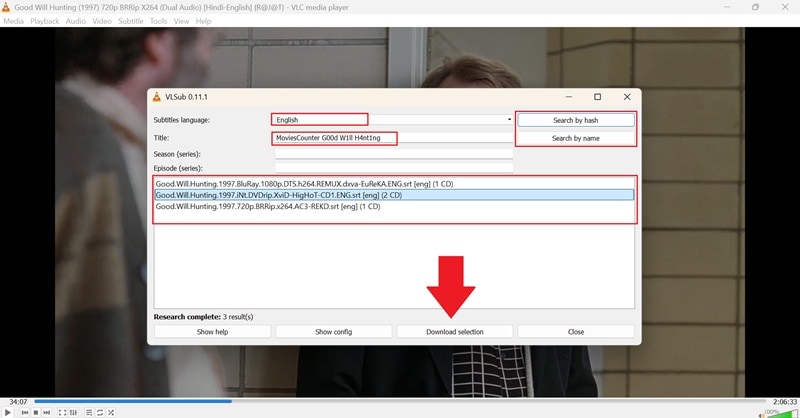Click the VLC cone icon in main title bar
The height and width of the screenshot is (418, 800).
coord(6,7)
